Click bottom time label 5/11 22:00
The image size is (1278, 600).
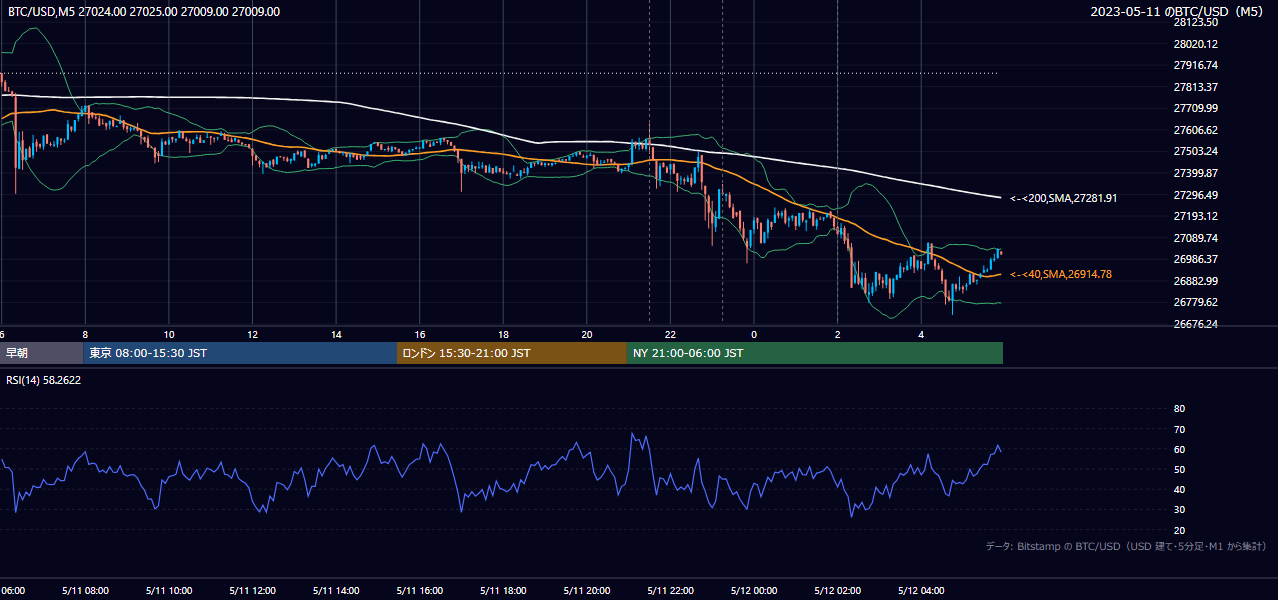[x=670, y=591]
